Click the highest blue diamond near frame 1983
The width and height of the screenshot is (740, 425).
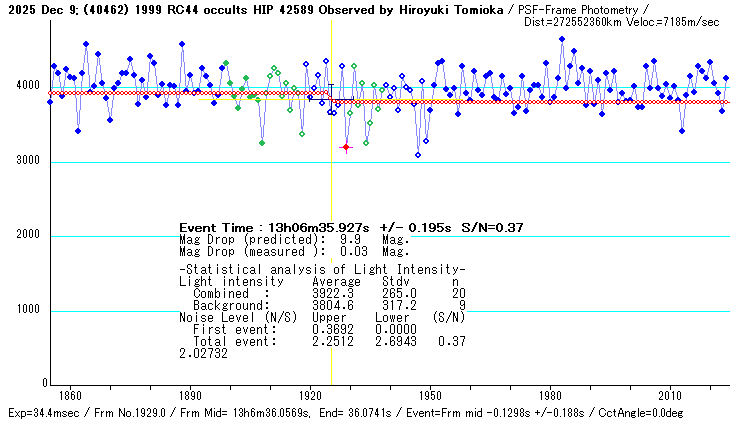click(x=562, y=39)
